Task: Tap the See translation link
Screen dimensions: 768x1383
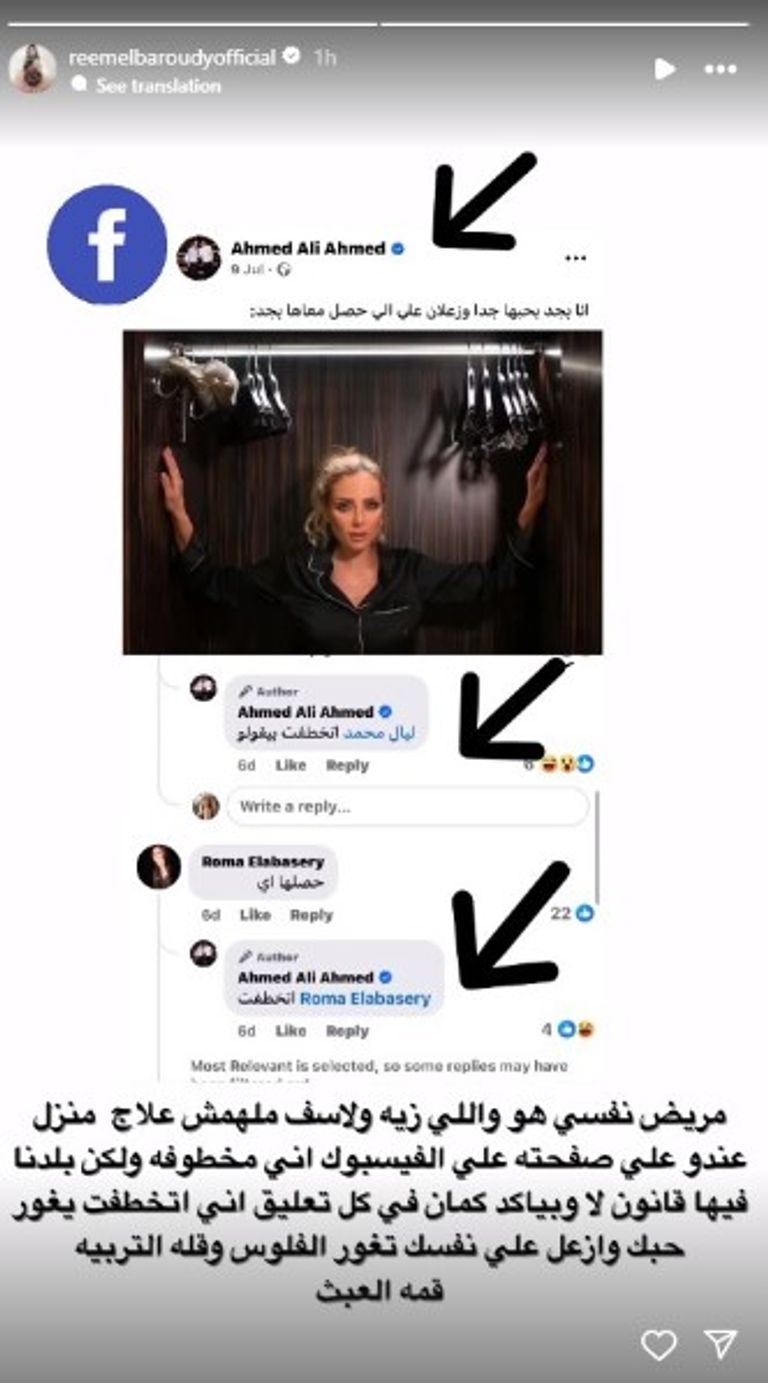Action: pos(158,86)
